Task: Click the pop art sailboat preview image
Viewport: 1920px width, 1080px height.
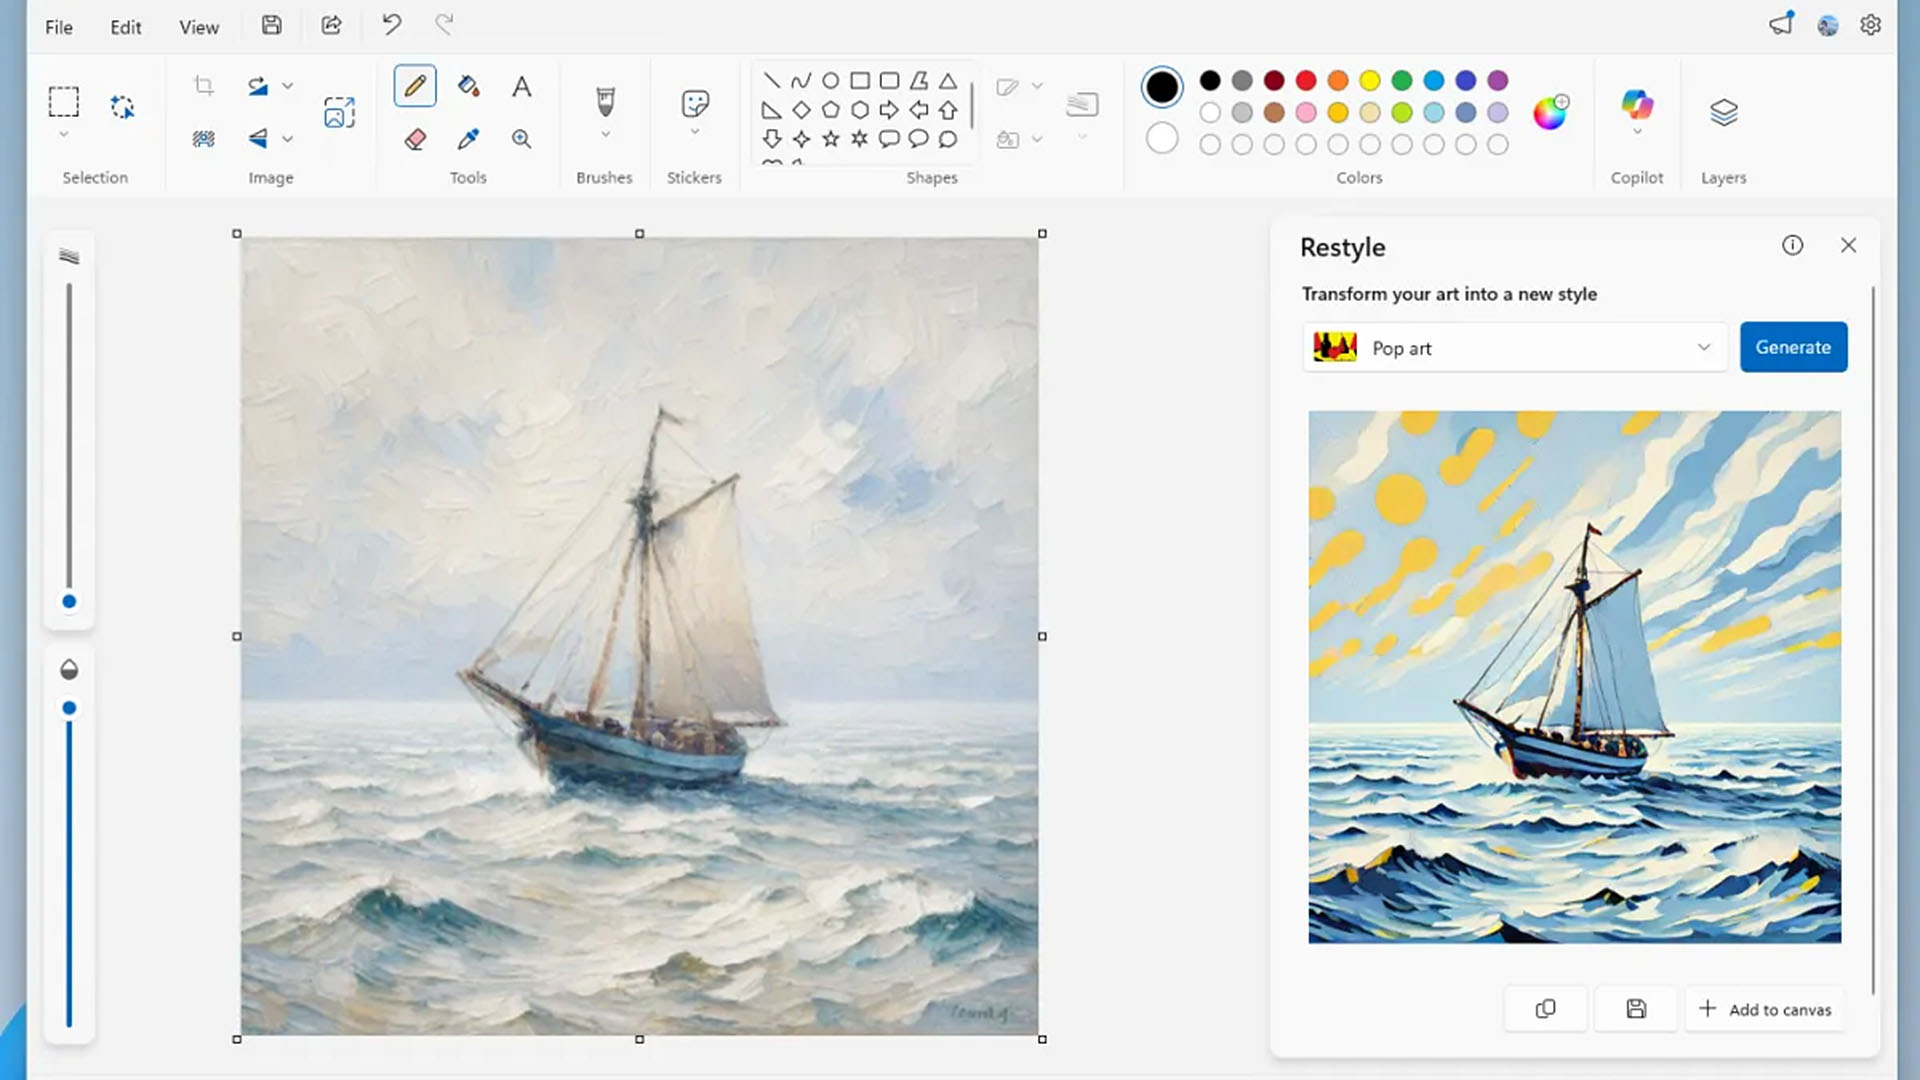Action: pyautogui.click(x=1574, y=676)
